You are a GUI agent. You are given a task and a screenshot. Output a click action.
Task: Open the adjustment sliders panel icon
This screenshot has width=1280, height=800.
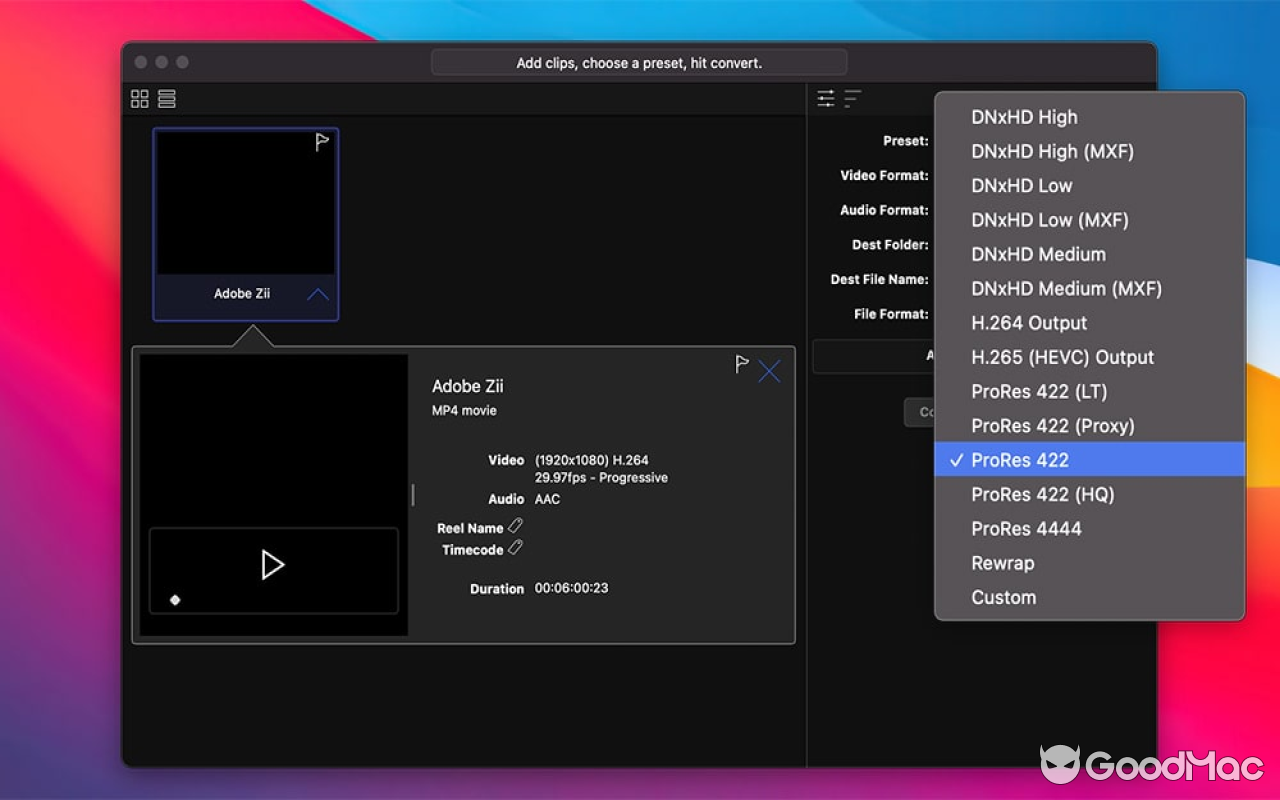pyautogui.click(x=827, y=98)
